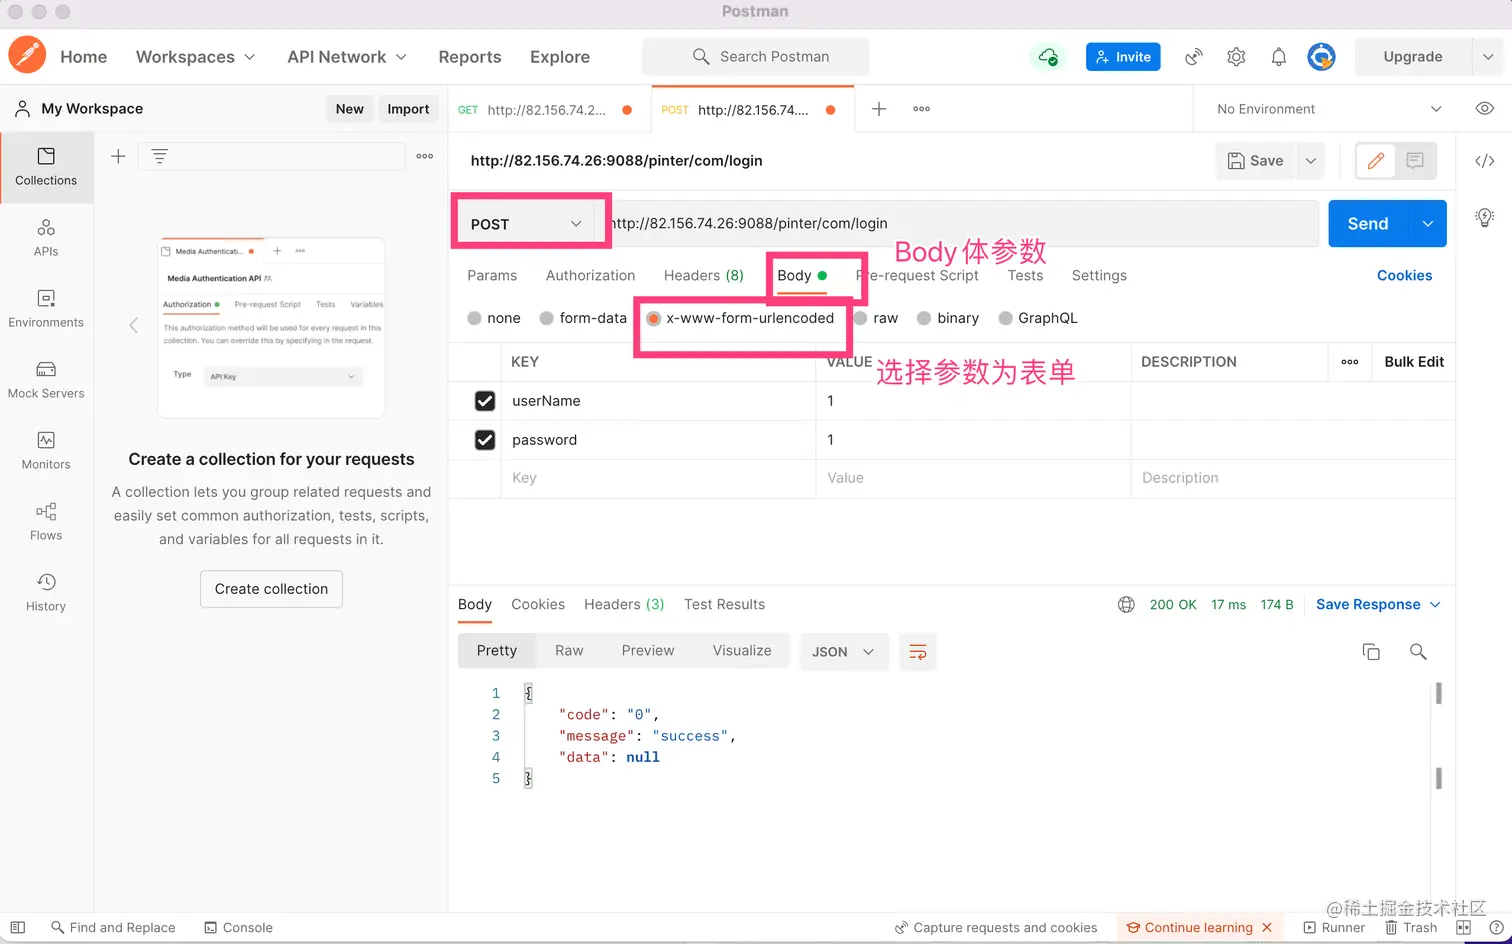The image size is (1512, 944).
Task: Click the Invite button
Action: [1123, 57]
